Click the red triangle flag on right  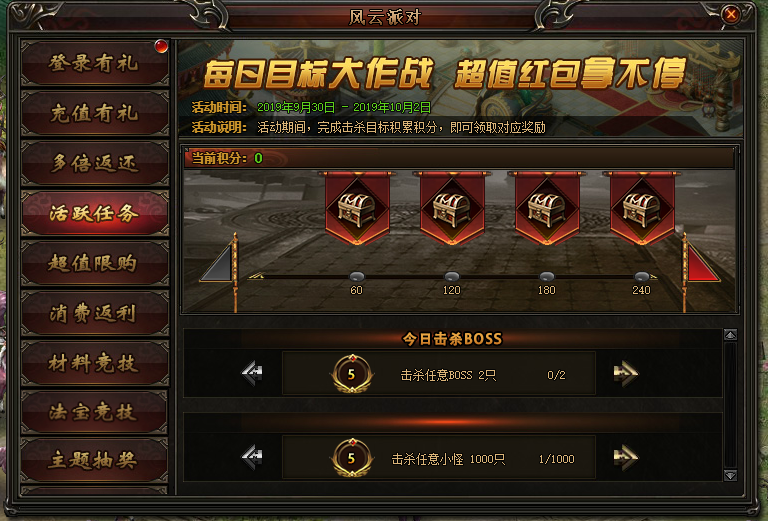pyautogui.click(x=702, y=263)
